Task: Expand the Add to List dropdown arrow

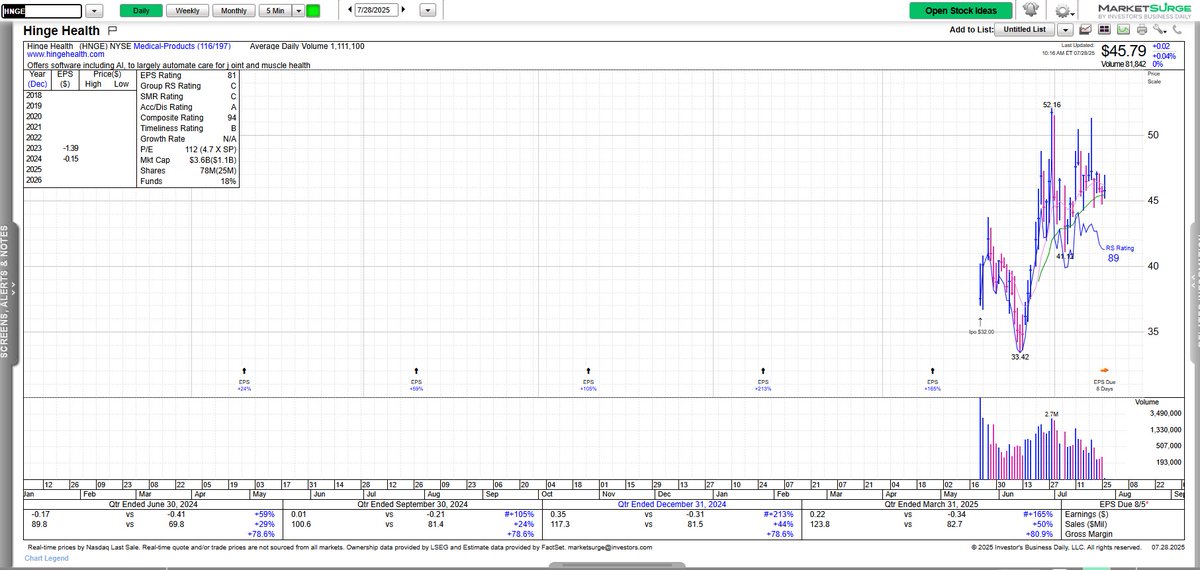Action: coord(1065,30)
